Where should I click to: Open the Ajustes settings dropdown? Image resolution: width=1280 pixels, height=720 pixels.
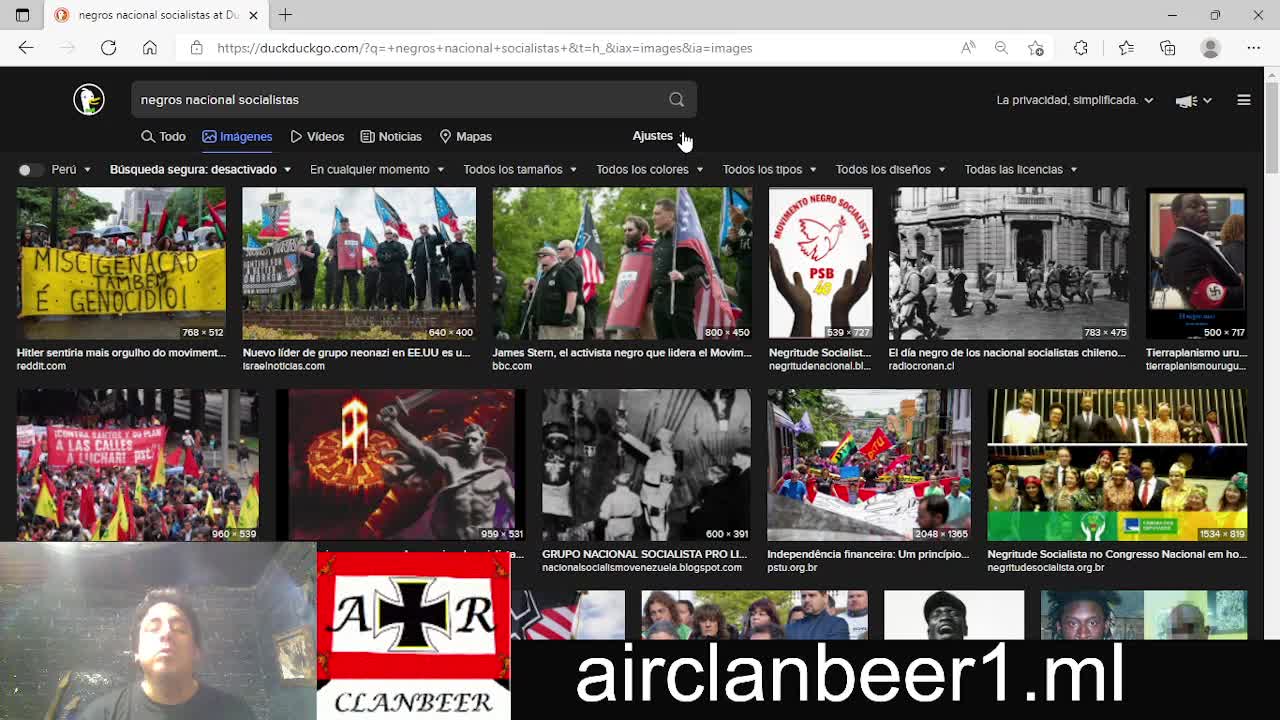(x=660, y=136)
